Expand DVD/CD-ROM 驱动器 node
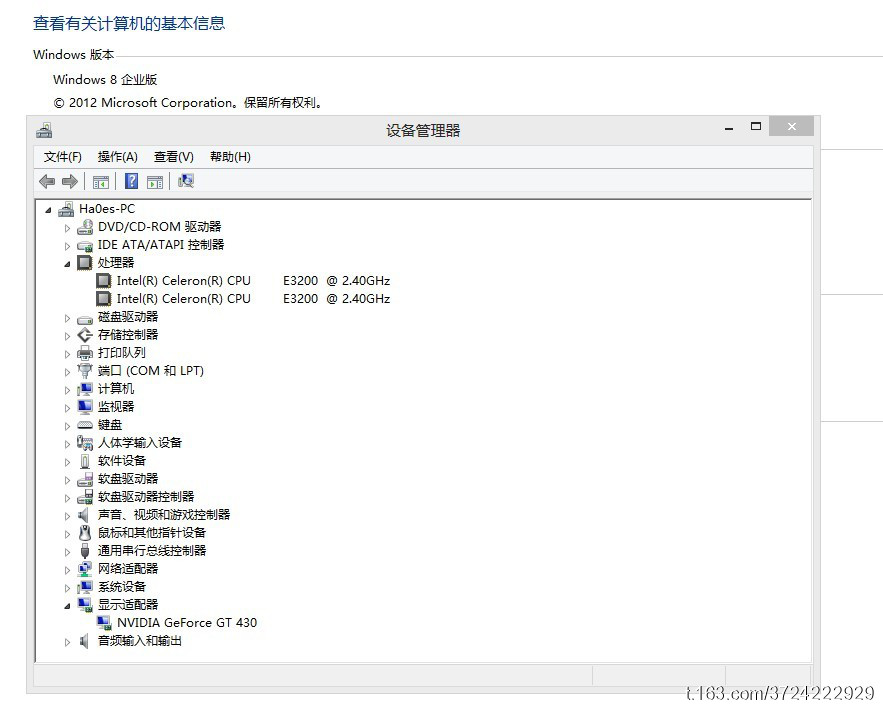This screenshot has width=883, height=710. [67, 228]
